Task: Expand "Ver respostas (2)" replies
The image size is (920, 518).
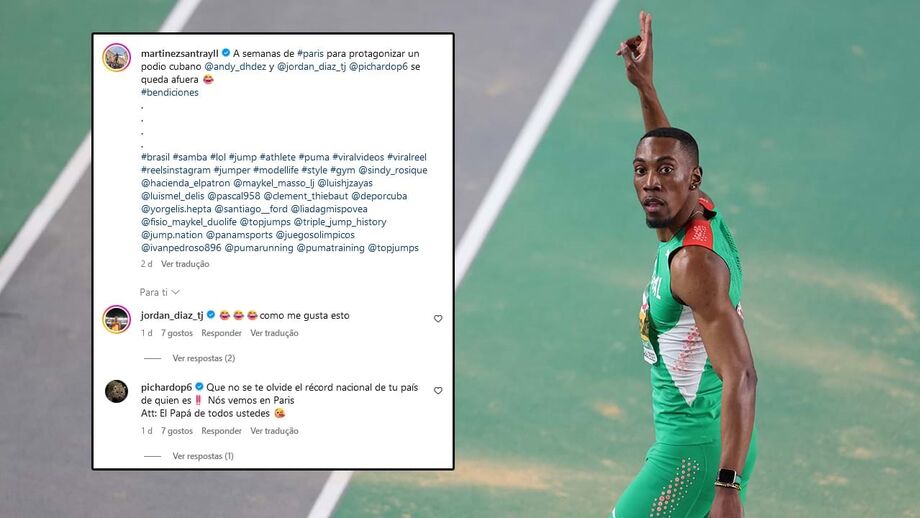Action: coord(204,358)
